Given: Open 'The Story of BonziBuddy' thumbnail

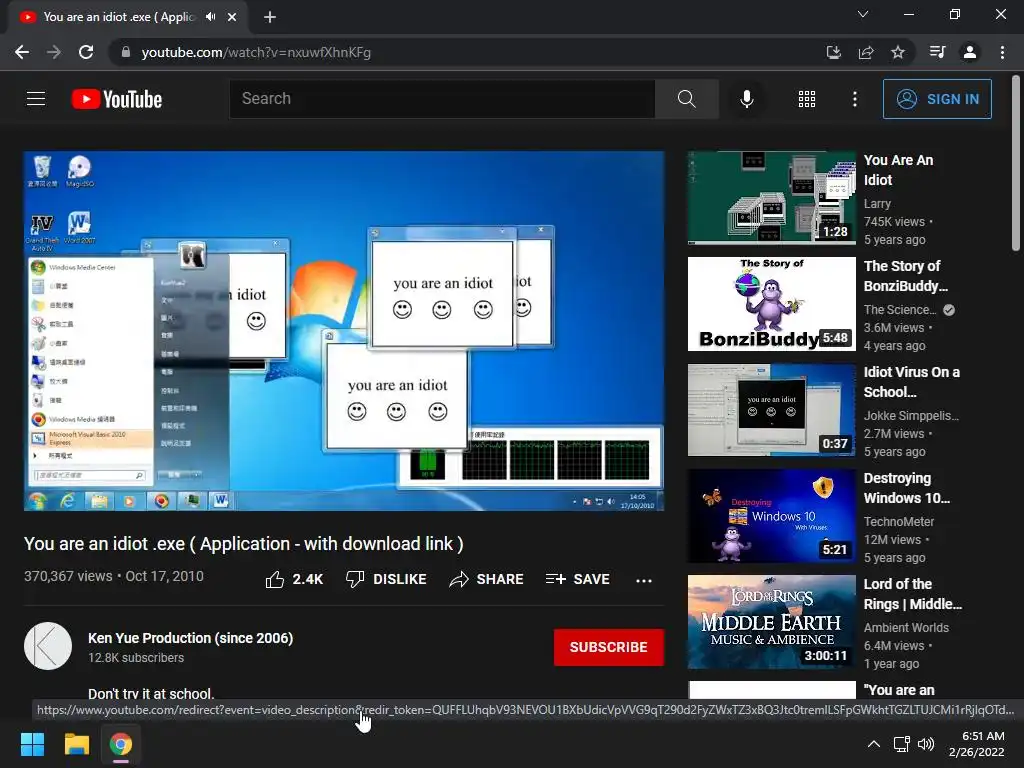Looking at the screenshot, I should tap(771, 304).
